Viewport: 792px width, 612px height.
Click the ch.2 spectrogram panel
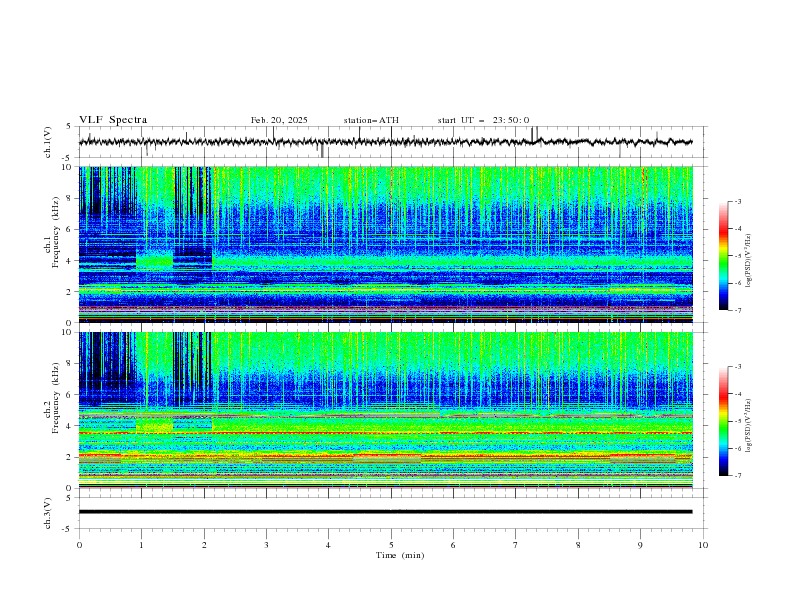pyautogui.click(x=386, y=410)
